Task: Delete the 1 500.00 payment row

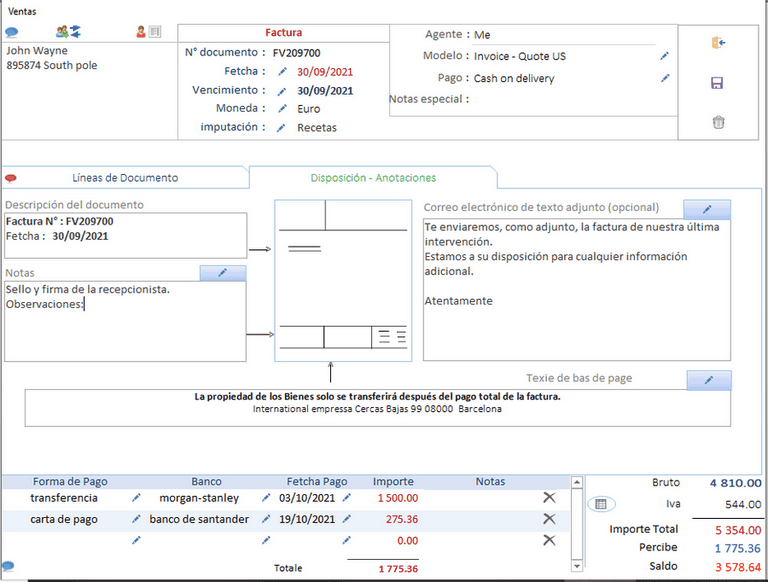Action: (x=550, y=498)
